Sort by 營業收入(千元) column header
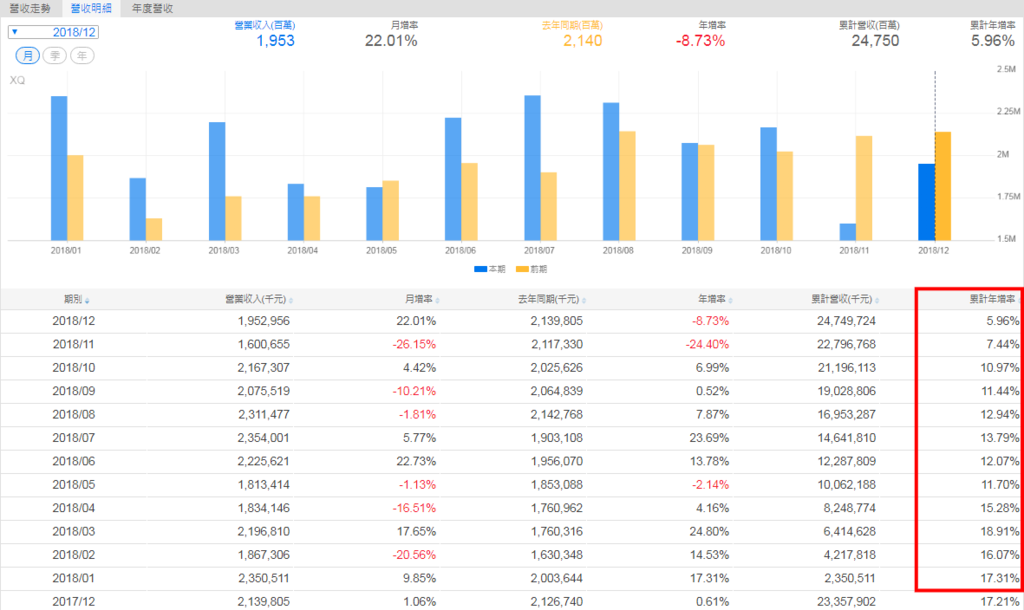This screenshot has height=610, width=1024. tap(259, 299)
